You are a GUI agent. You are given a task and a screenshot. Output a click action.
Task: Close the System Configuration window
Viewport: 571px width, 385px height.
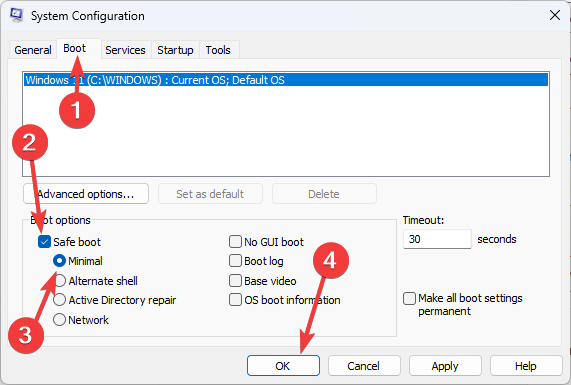(555, 15)
